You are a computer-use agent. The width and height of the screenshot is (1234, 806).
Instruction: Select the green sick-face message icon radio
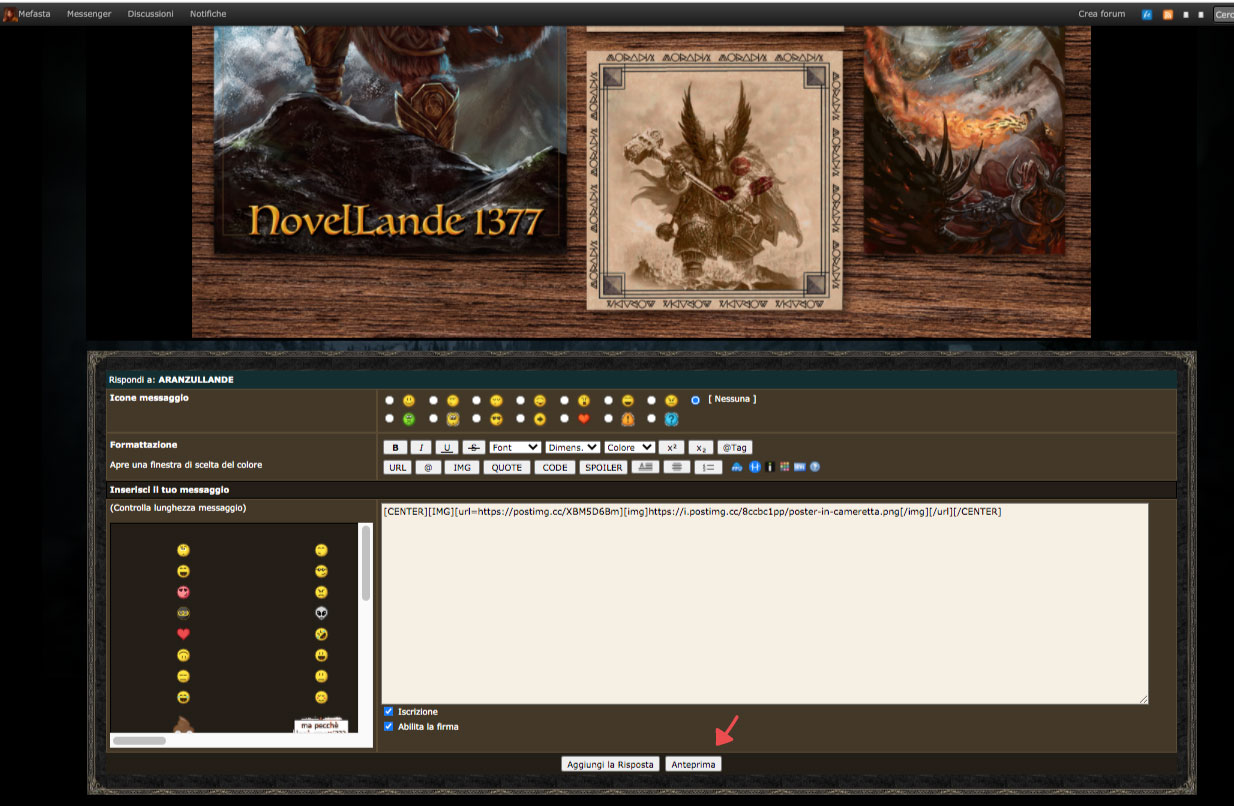coord(390,418)
